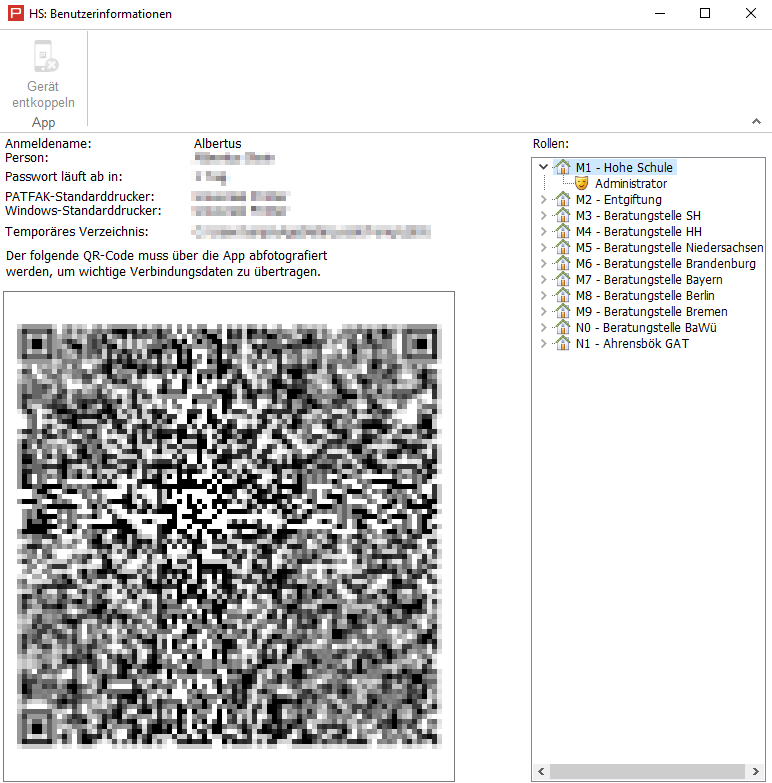The width and height of the screenshot is (772, 783).
Task: Select the M8 - Beratungsstelle Berlin role
Action: pos(645,296)
